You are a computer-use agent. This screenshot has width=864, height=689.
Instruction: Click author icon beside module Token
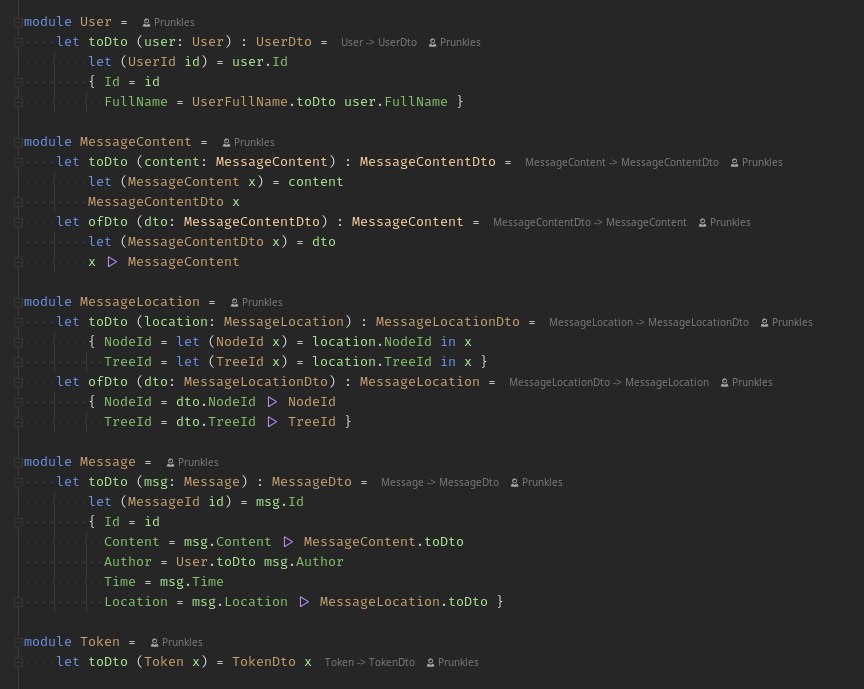[x=154, y=643]
